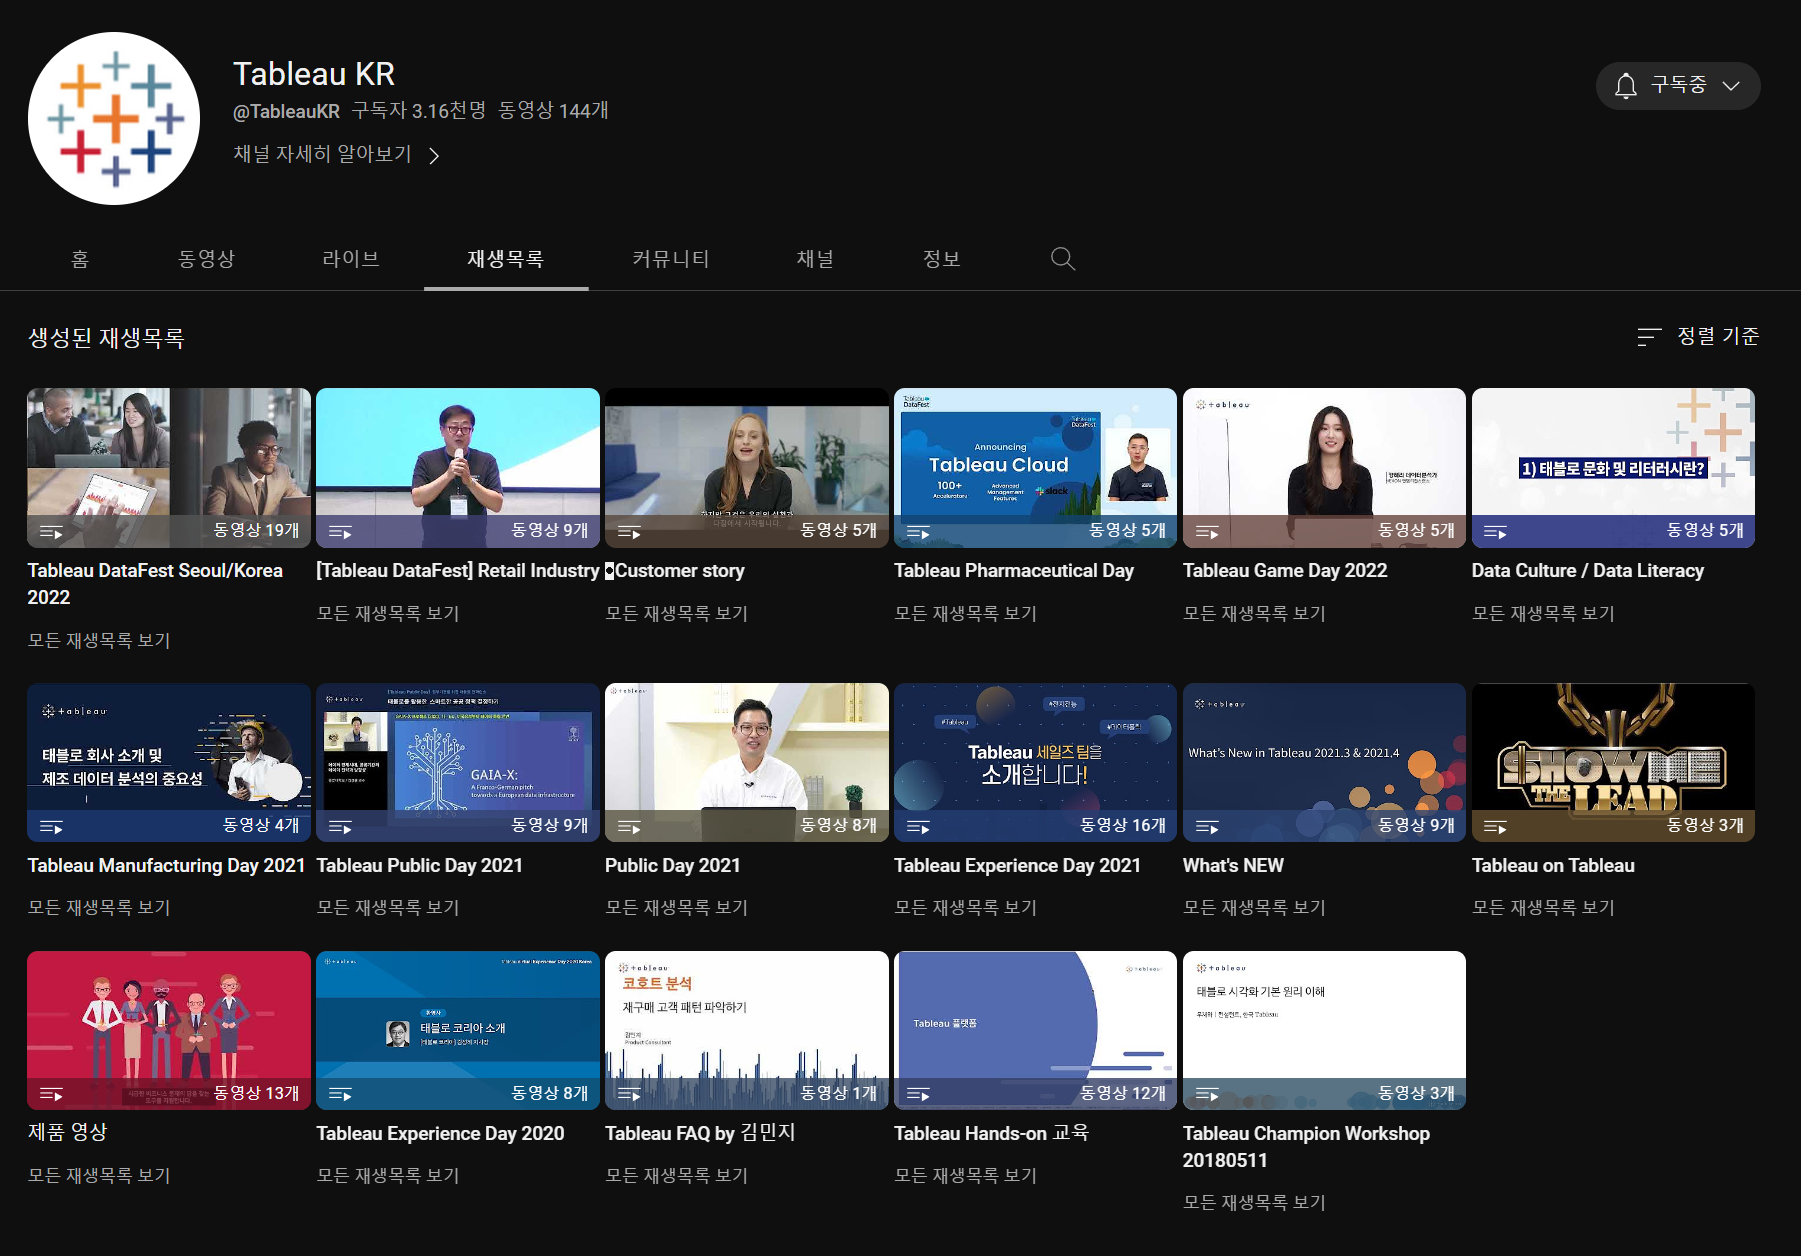Image resolution: width=1801 pixels, height=1256 pixels.
Task: Open Data Culture / Data Literacy title
Action: click(x=1588, y=571)
